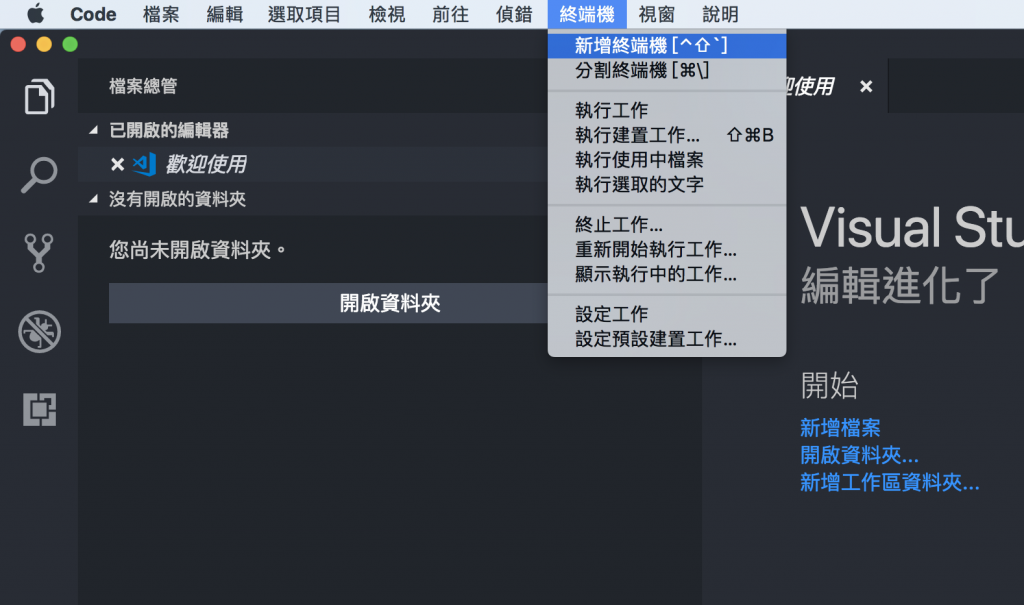Collapse the 沒有開啟的資料夾 section
Screen dimensions: 1024x605
(93, 199)
